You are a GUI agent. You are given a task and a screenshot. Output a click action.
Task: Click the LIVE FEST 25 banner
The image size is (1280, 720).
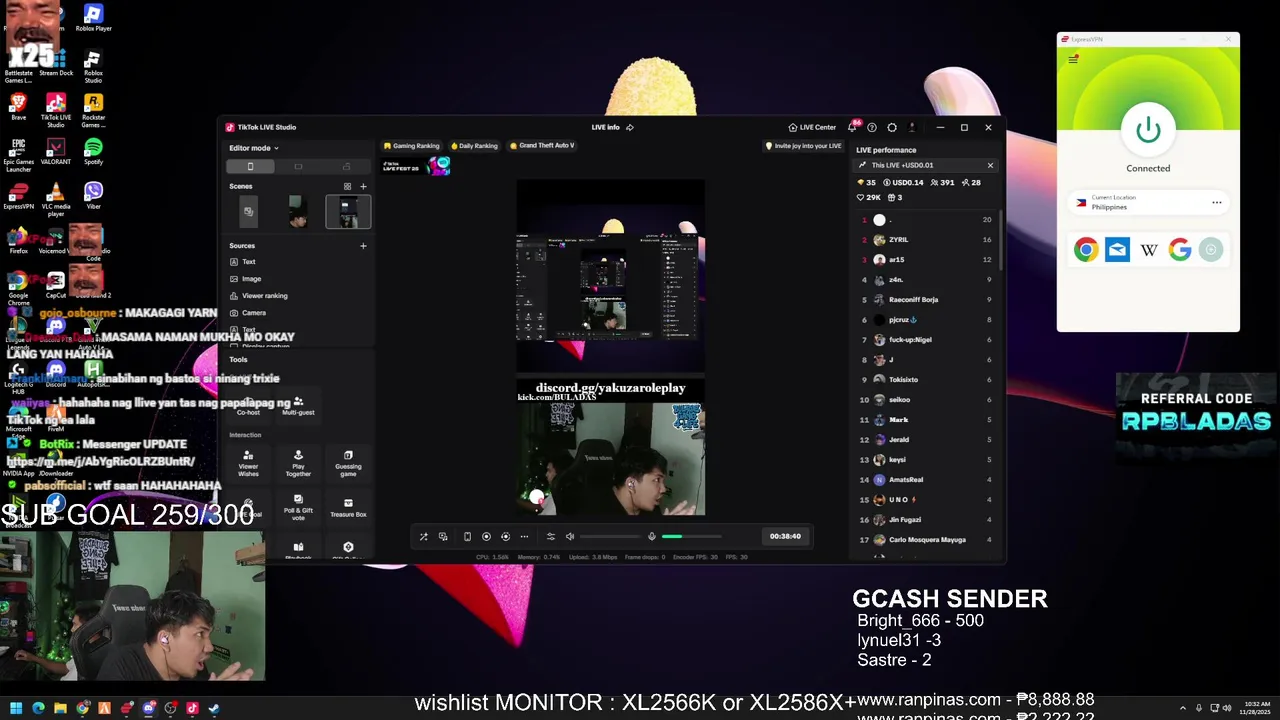pos(416,166)
